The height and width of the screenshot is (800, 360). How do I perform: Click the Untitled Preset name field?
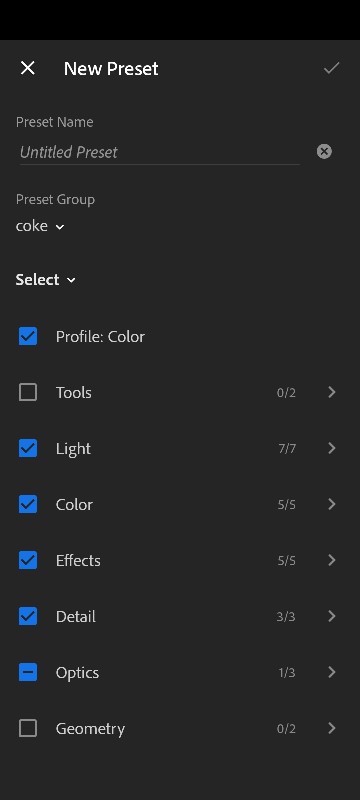(159, 152)
